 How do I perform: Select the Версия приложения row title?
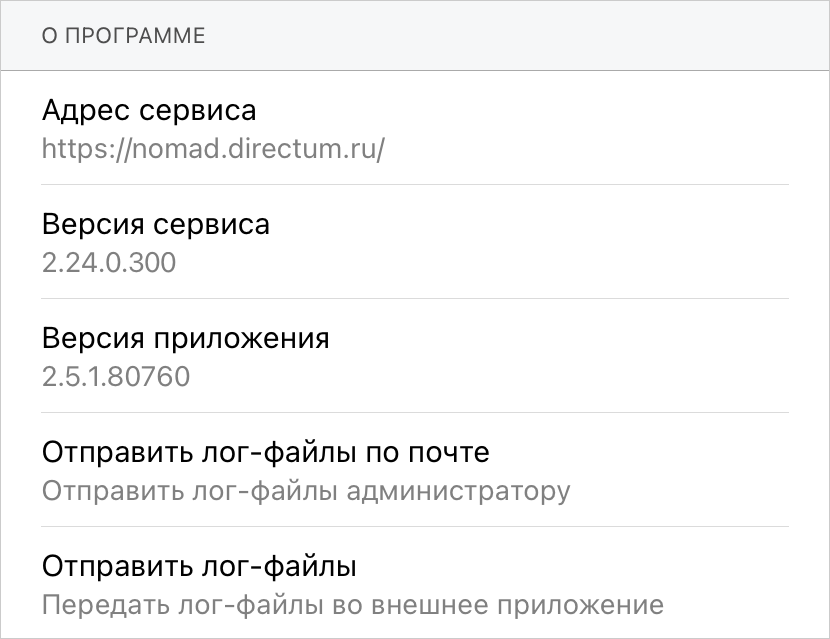click(x=186, y=338)
